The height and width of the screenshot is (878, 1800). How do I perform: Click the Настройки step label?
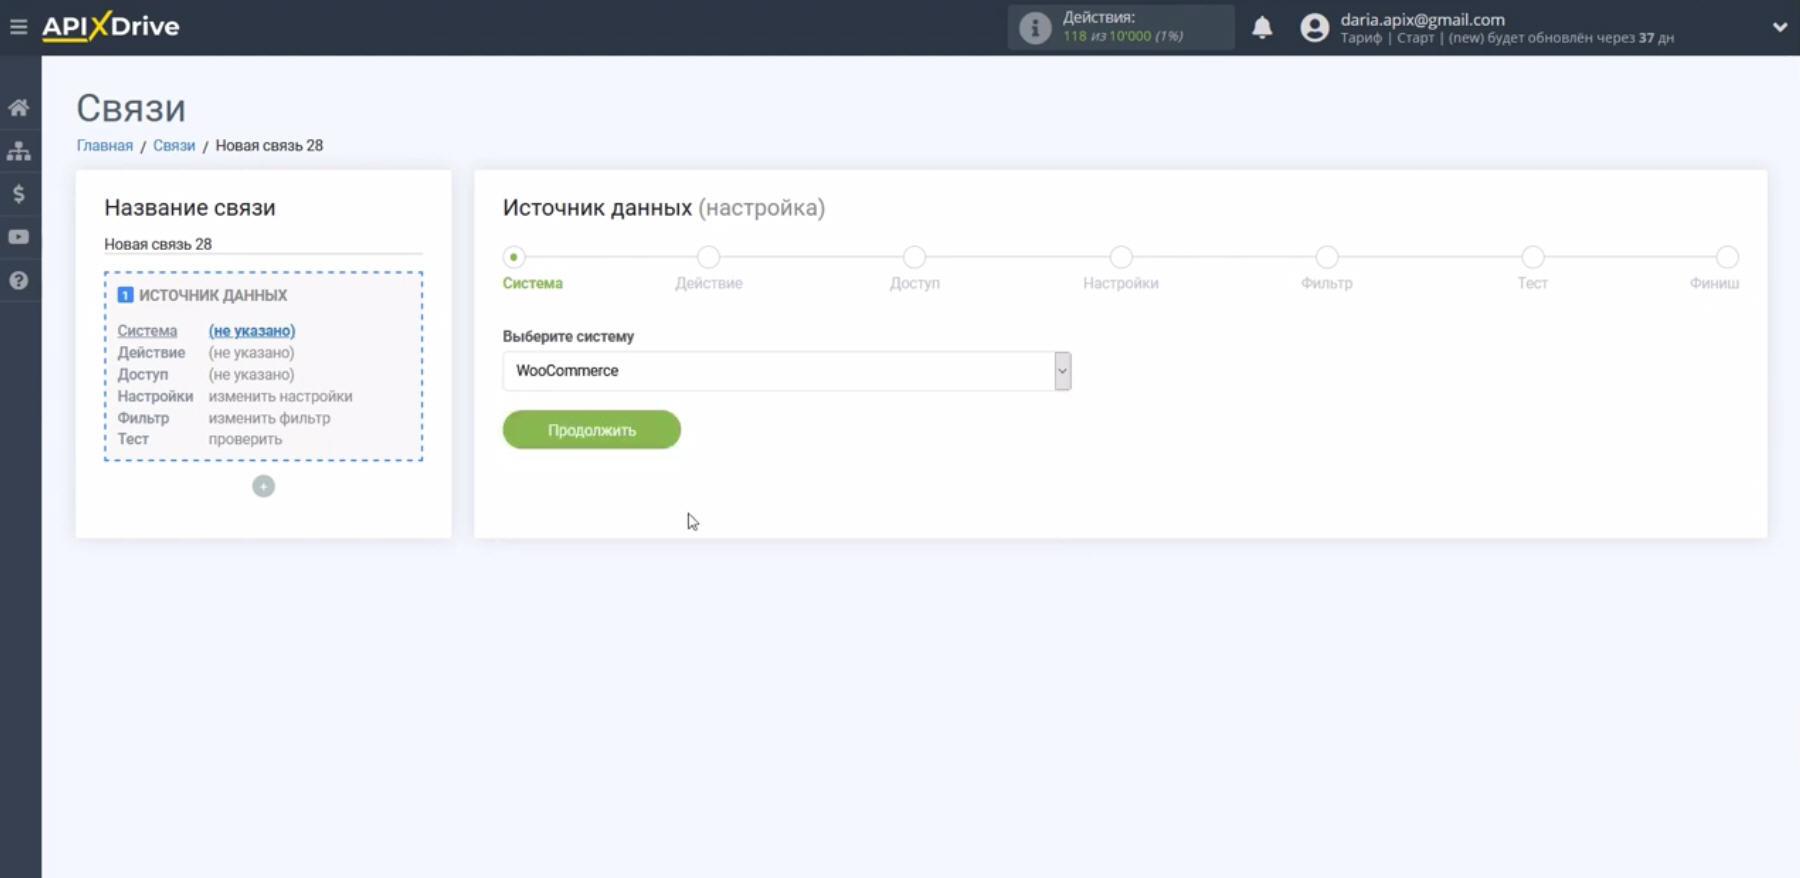[1121, 283]
